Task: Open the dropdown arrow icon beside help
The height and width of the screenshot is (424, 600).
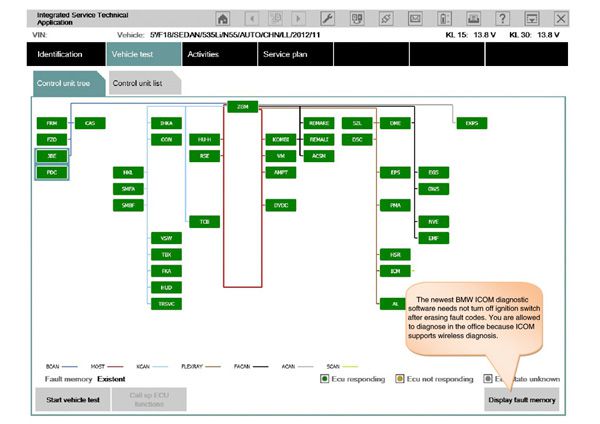Action: (x=531, y=19)
